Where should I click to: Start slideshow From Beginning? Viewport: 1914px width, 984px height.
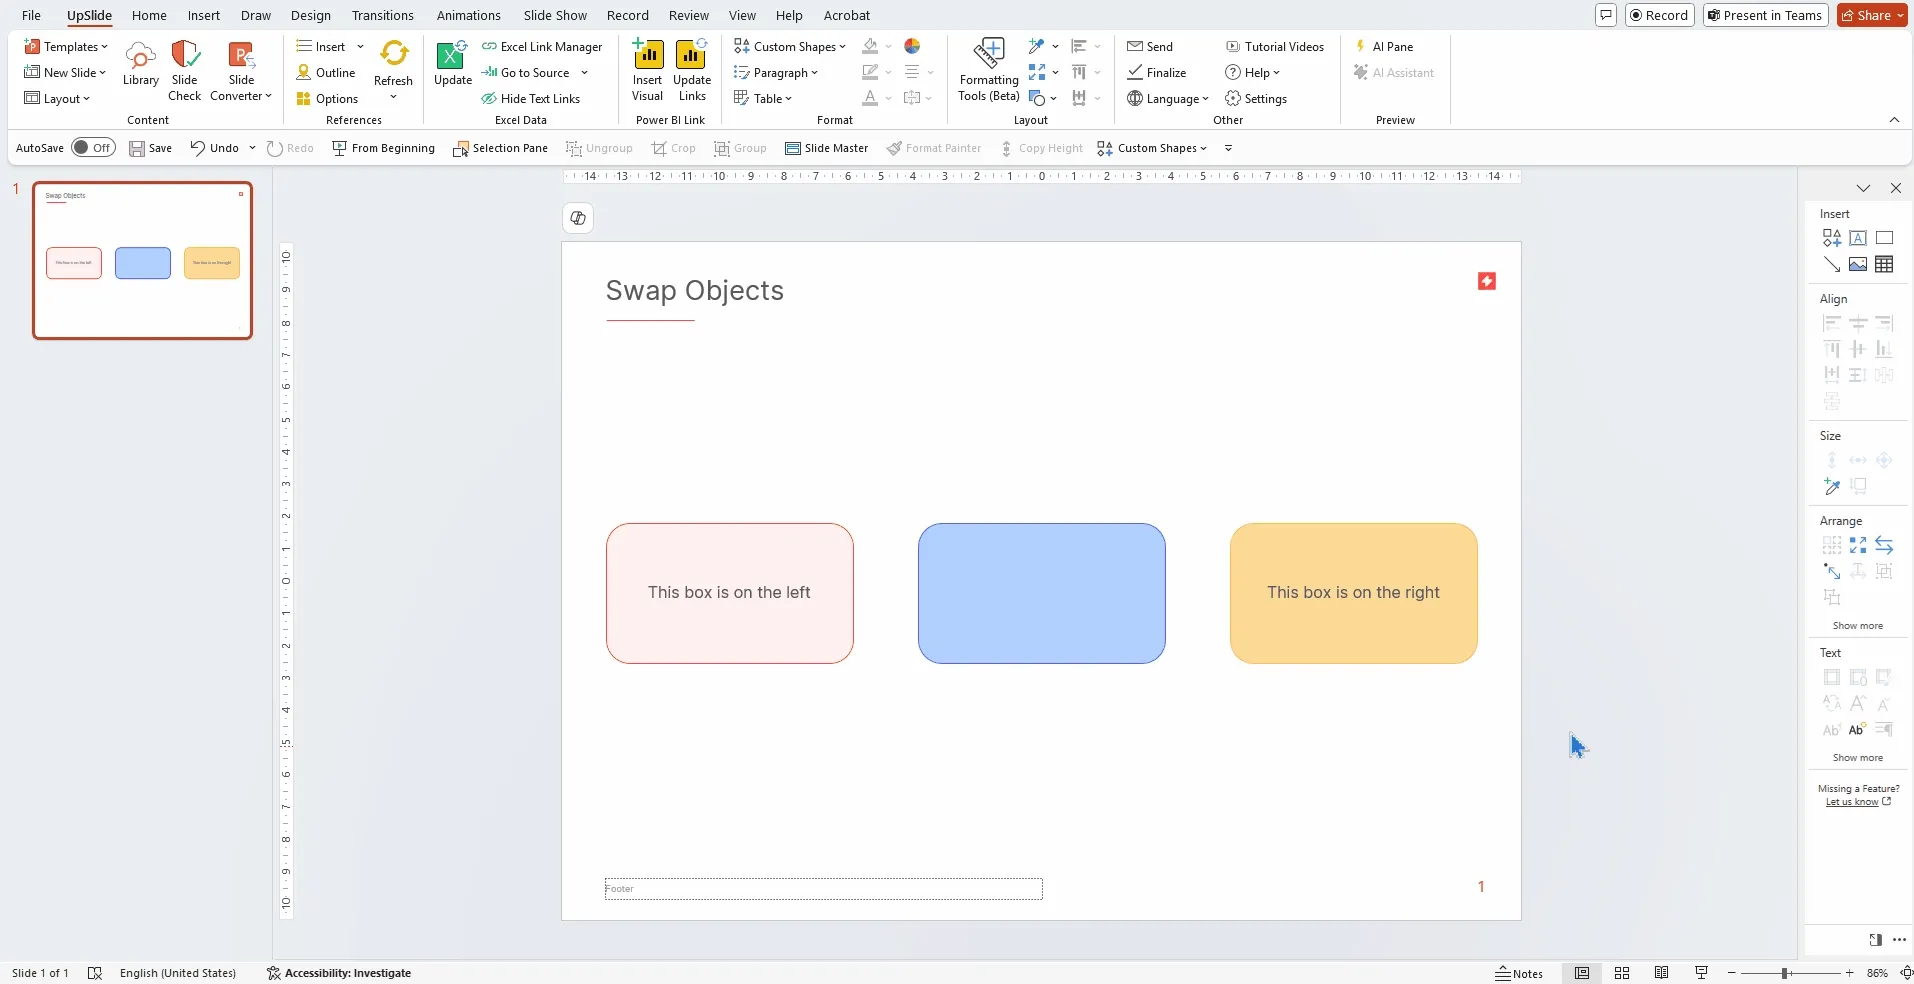383,148
